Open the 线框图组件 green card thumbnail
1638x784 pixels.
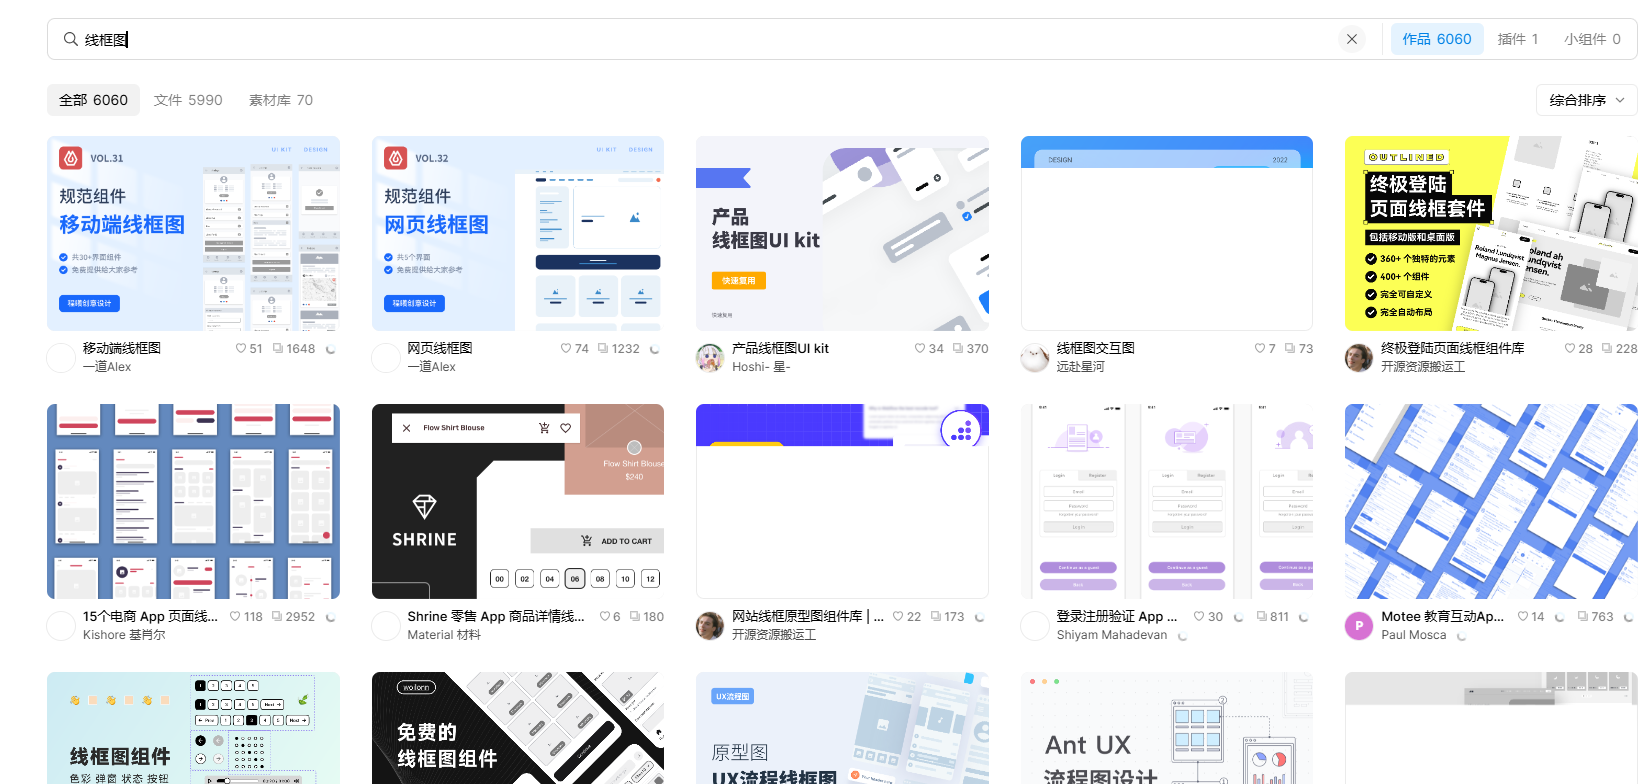[193, 728]
